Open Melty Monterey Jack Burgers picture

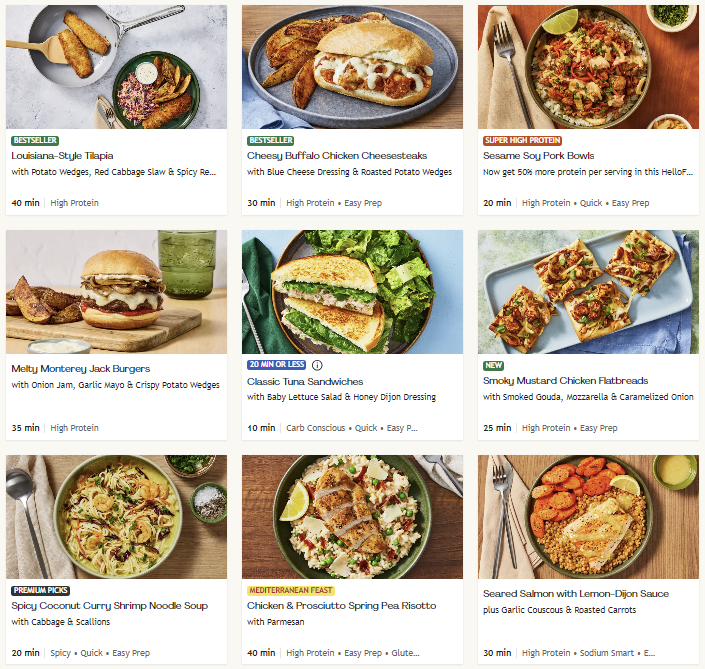tap(116, 292)
